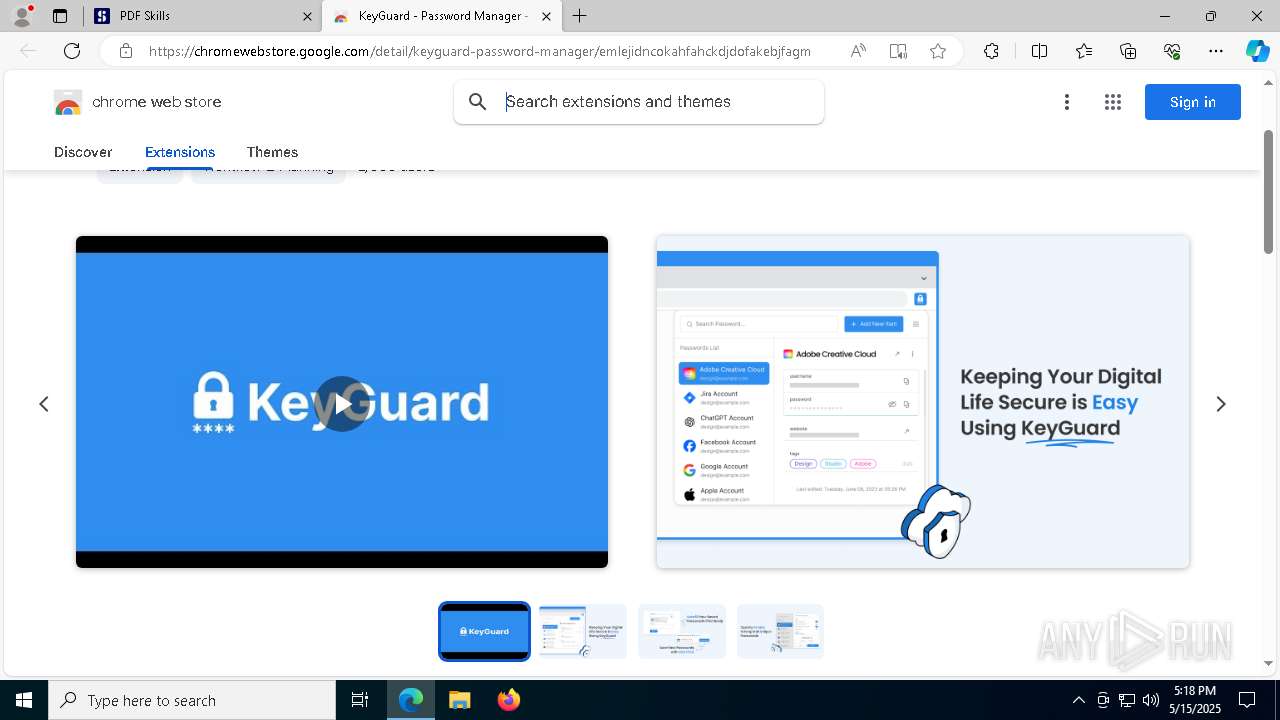Screen dimensions: 1280x720
Task: Click the search magnifier icon
Action: pyautogui.click(x=478, y=102)
